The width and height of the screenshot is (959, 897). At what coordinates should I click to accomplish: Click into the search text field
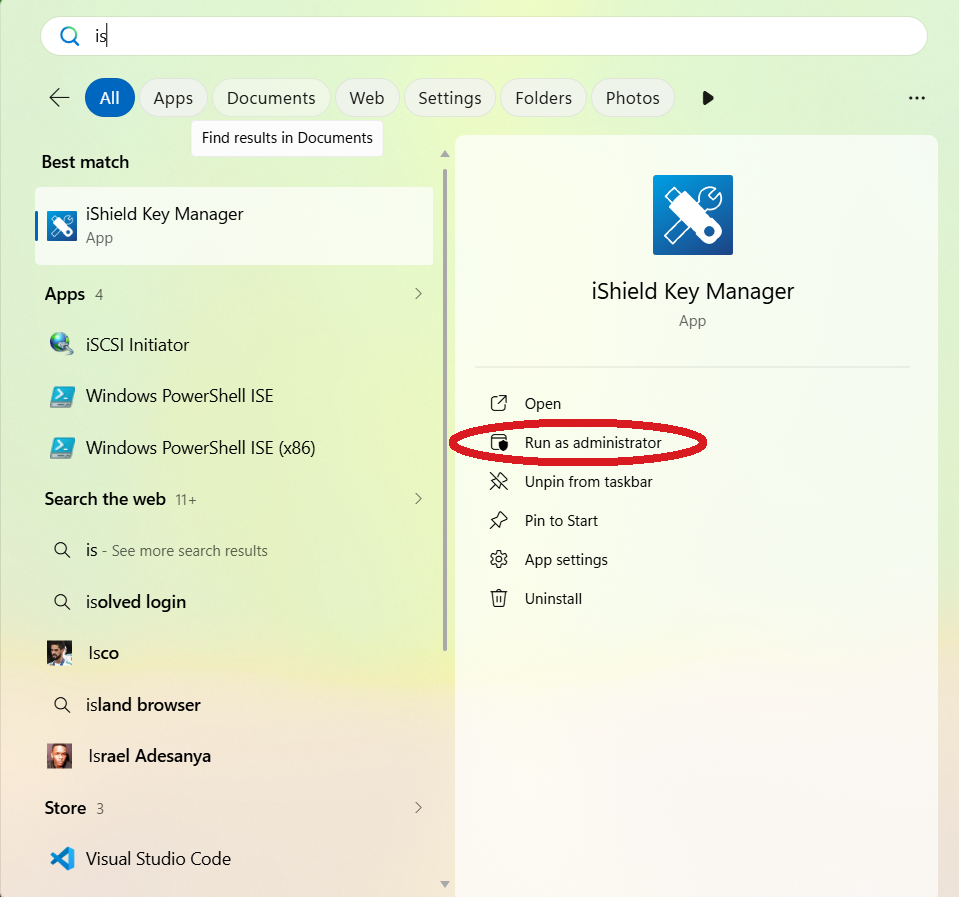pyautogui.click(x=484, y=36)
